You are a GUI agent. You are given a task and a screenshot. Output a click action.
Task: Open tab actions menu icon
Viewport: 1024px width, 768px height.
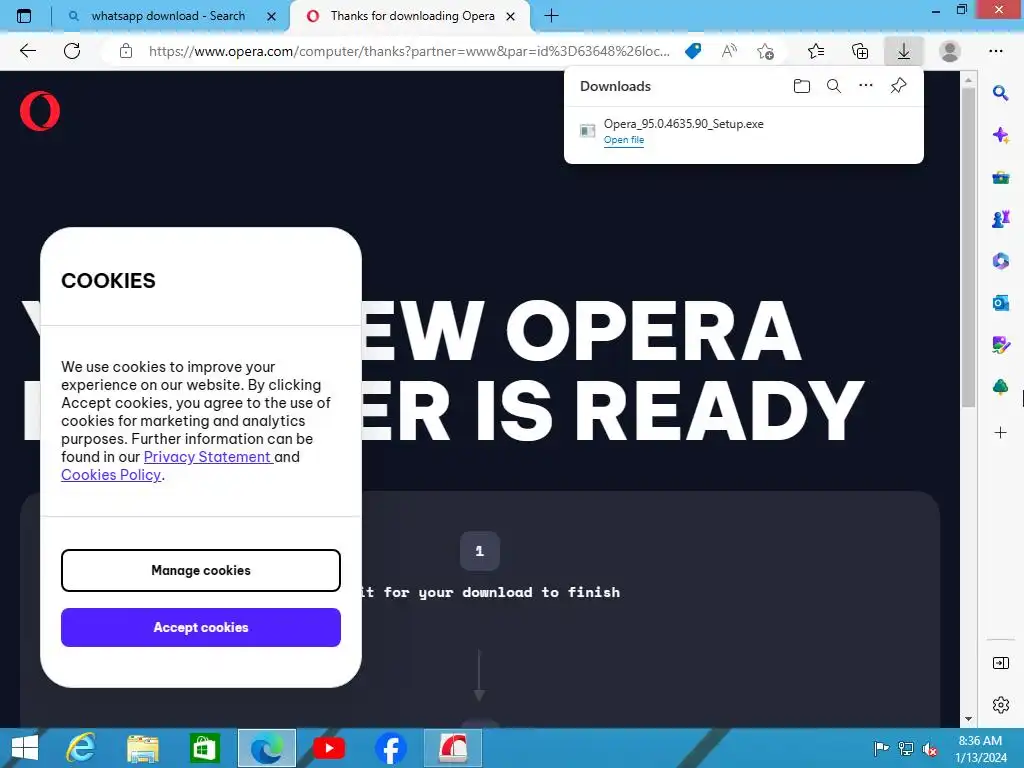[24, 16]
